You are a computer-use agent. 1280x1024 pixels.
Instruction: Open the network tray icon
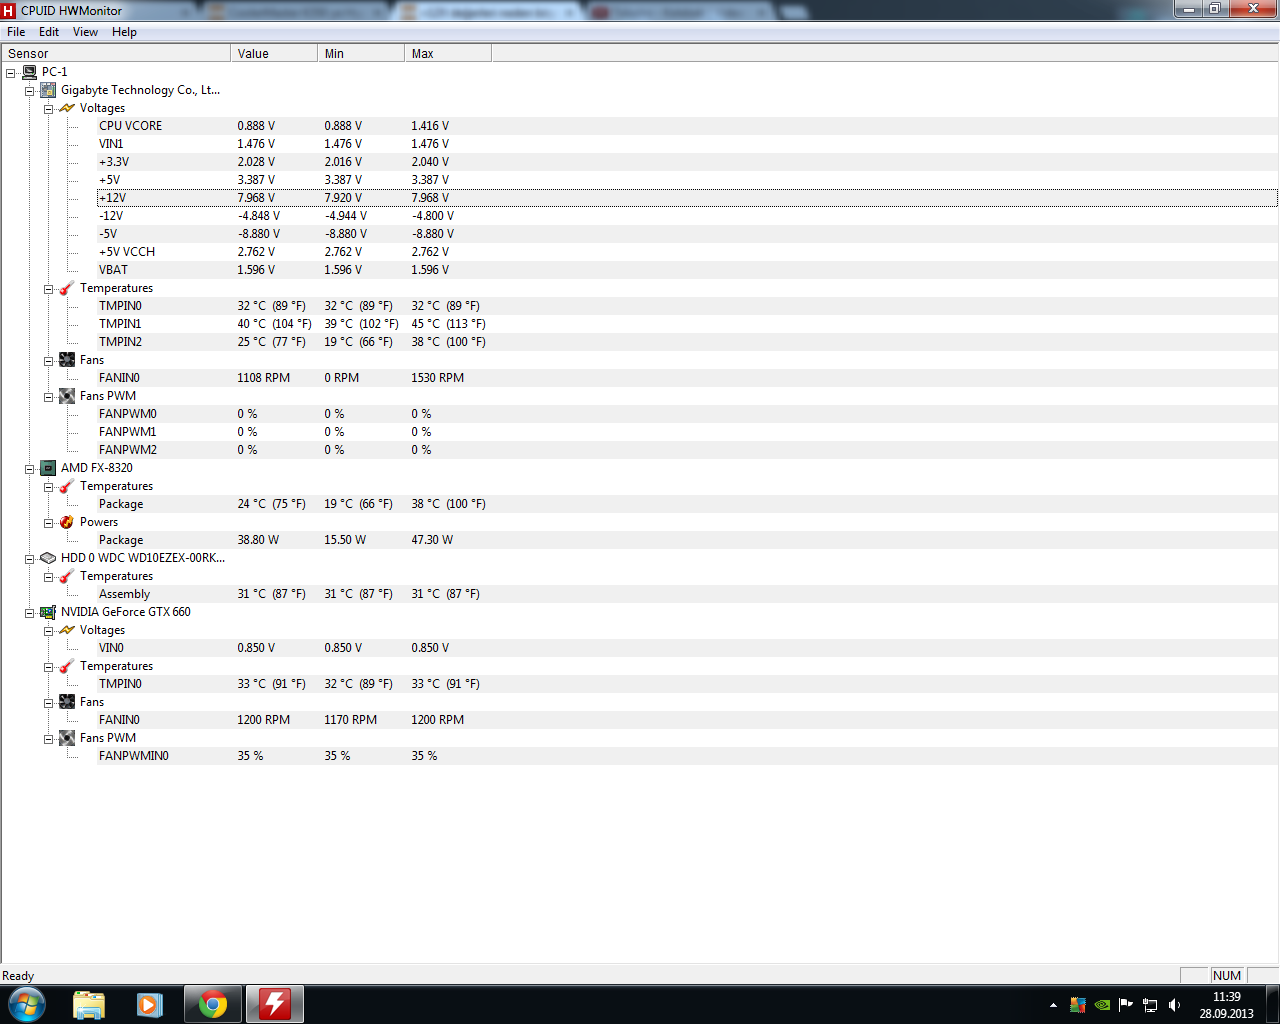(x=1150, y=1005)
